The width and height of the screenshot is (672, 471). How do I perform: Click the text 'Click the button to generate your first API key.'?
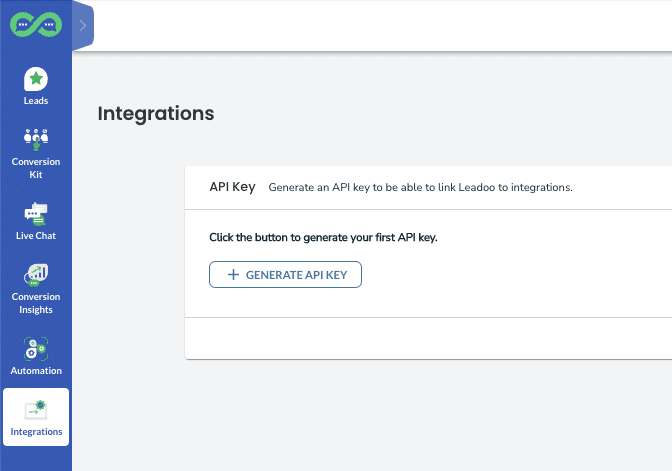(x=323, y=237)
